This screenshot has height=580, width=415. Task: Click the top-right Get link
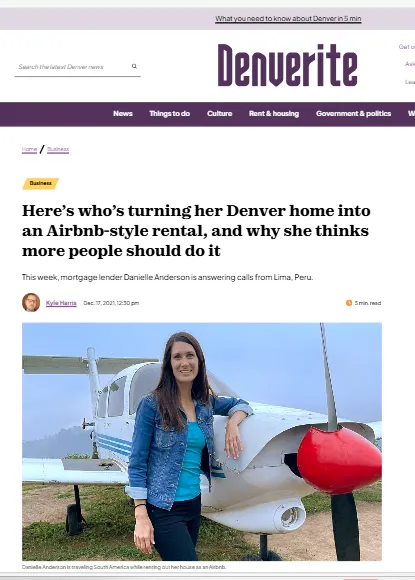(406, 47)
